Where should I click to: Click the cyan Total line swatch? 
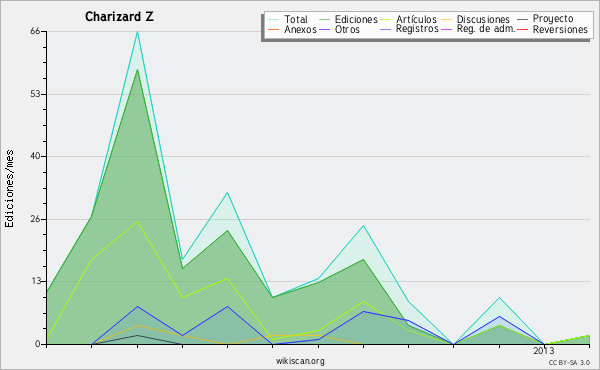click(x=274, y=20)
